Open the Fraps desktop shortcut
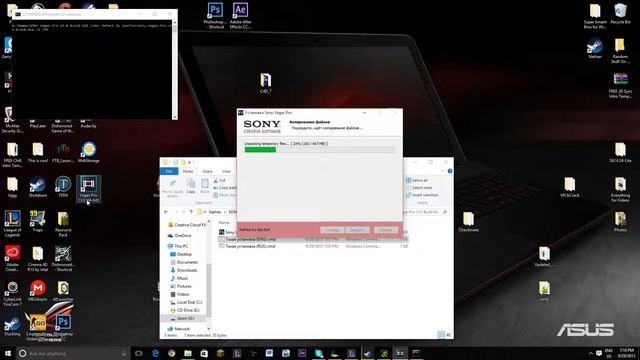640x360 pixels. pos(38,221)
